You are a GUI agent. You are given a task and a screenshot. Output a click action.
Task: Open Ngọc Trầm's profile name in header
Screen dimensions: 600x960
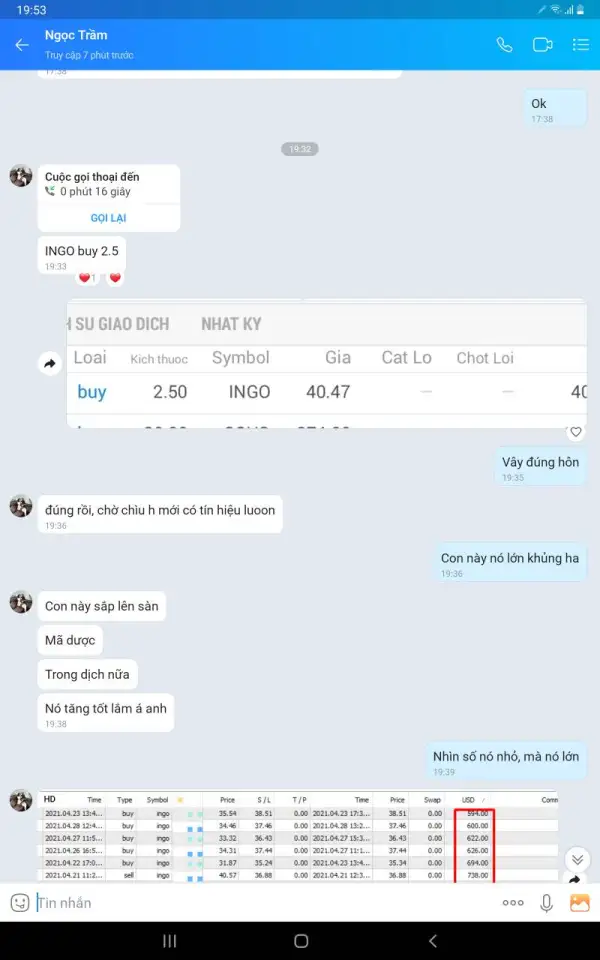[76, 36]
